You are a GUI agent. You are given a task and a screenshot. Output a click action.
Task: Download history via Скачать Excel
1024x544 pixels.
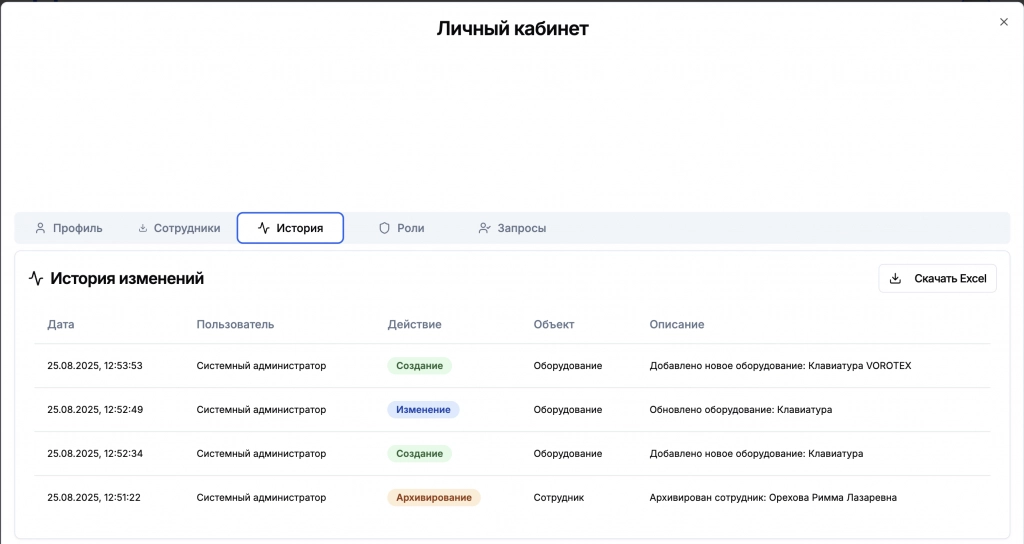[937, 279]
